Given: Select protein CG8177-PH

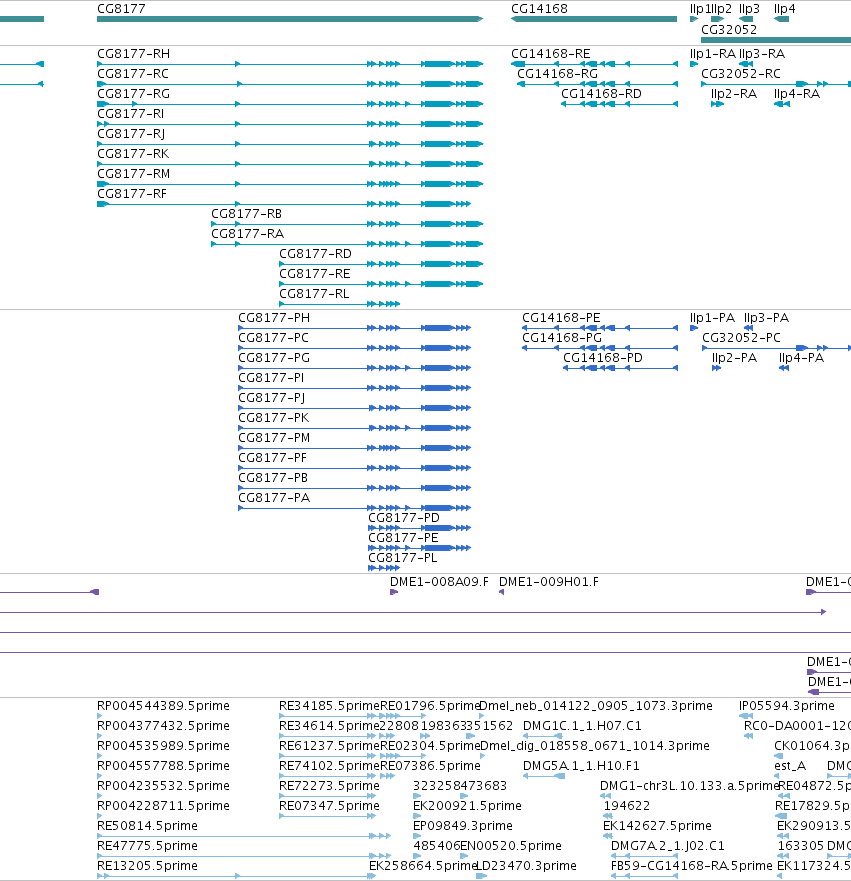Looking at the screenshot, I should click(274, 318).
